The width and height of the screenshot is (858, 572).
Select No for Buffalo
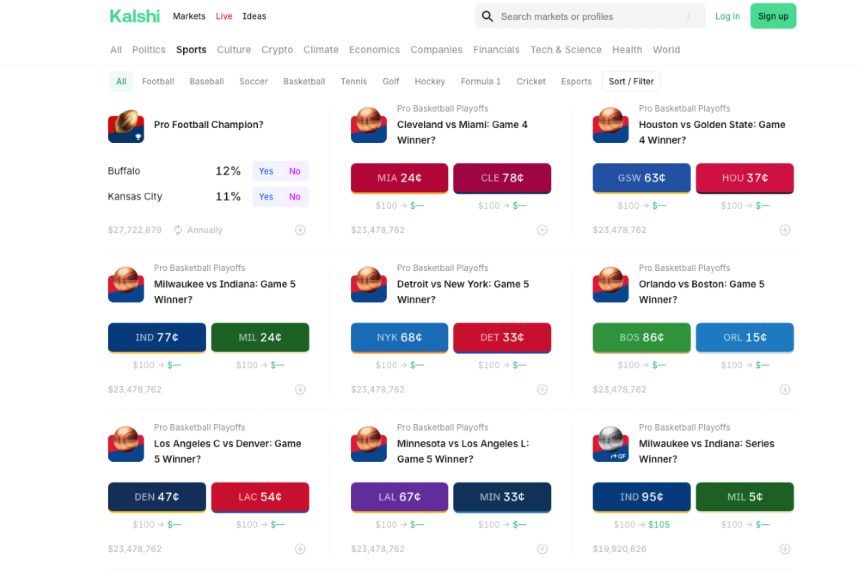coord(294,171)
